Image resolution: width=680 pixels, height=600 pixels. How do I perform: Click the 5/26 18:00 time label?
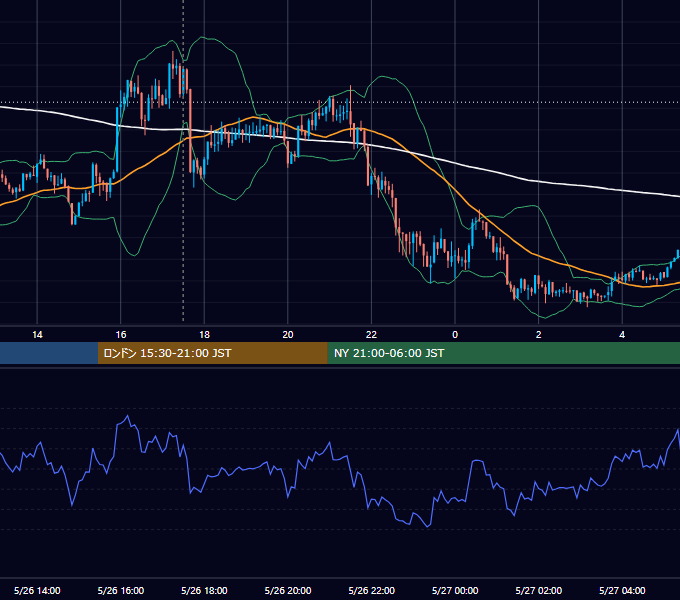click(x=204, y=590)
